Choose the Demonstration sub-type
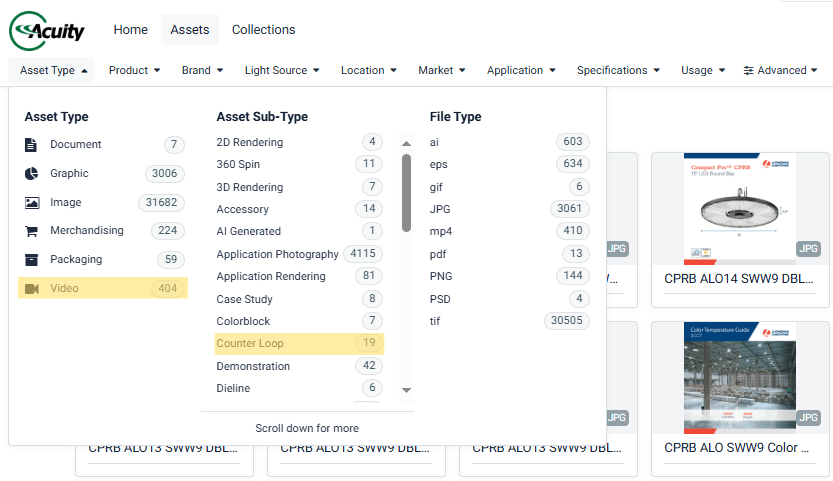The image size is (833, 481). click(253, 366)
